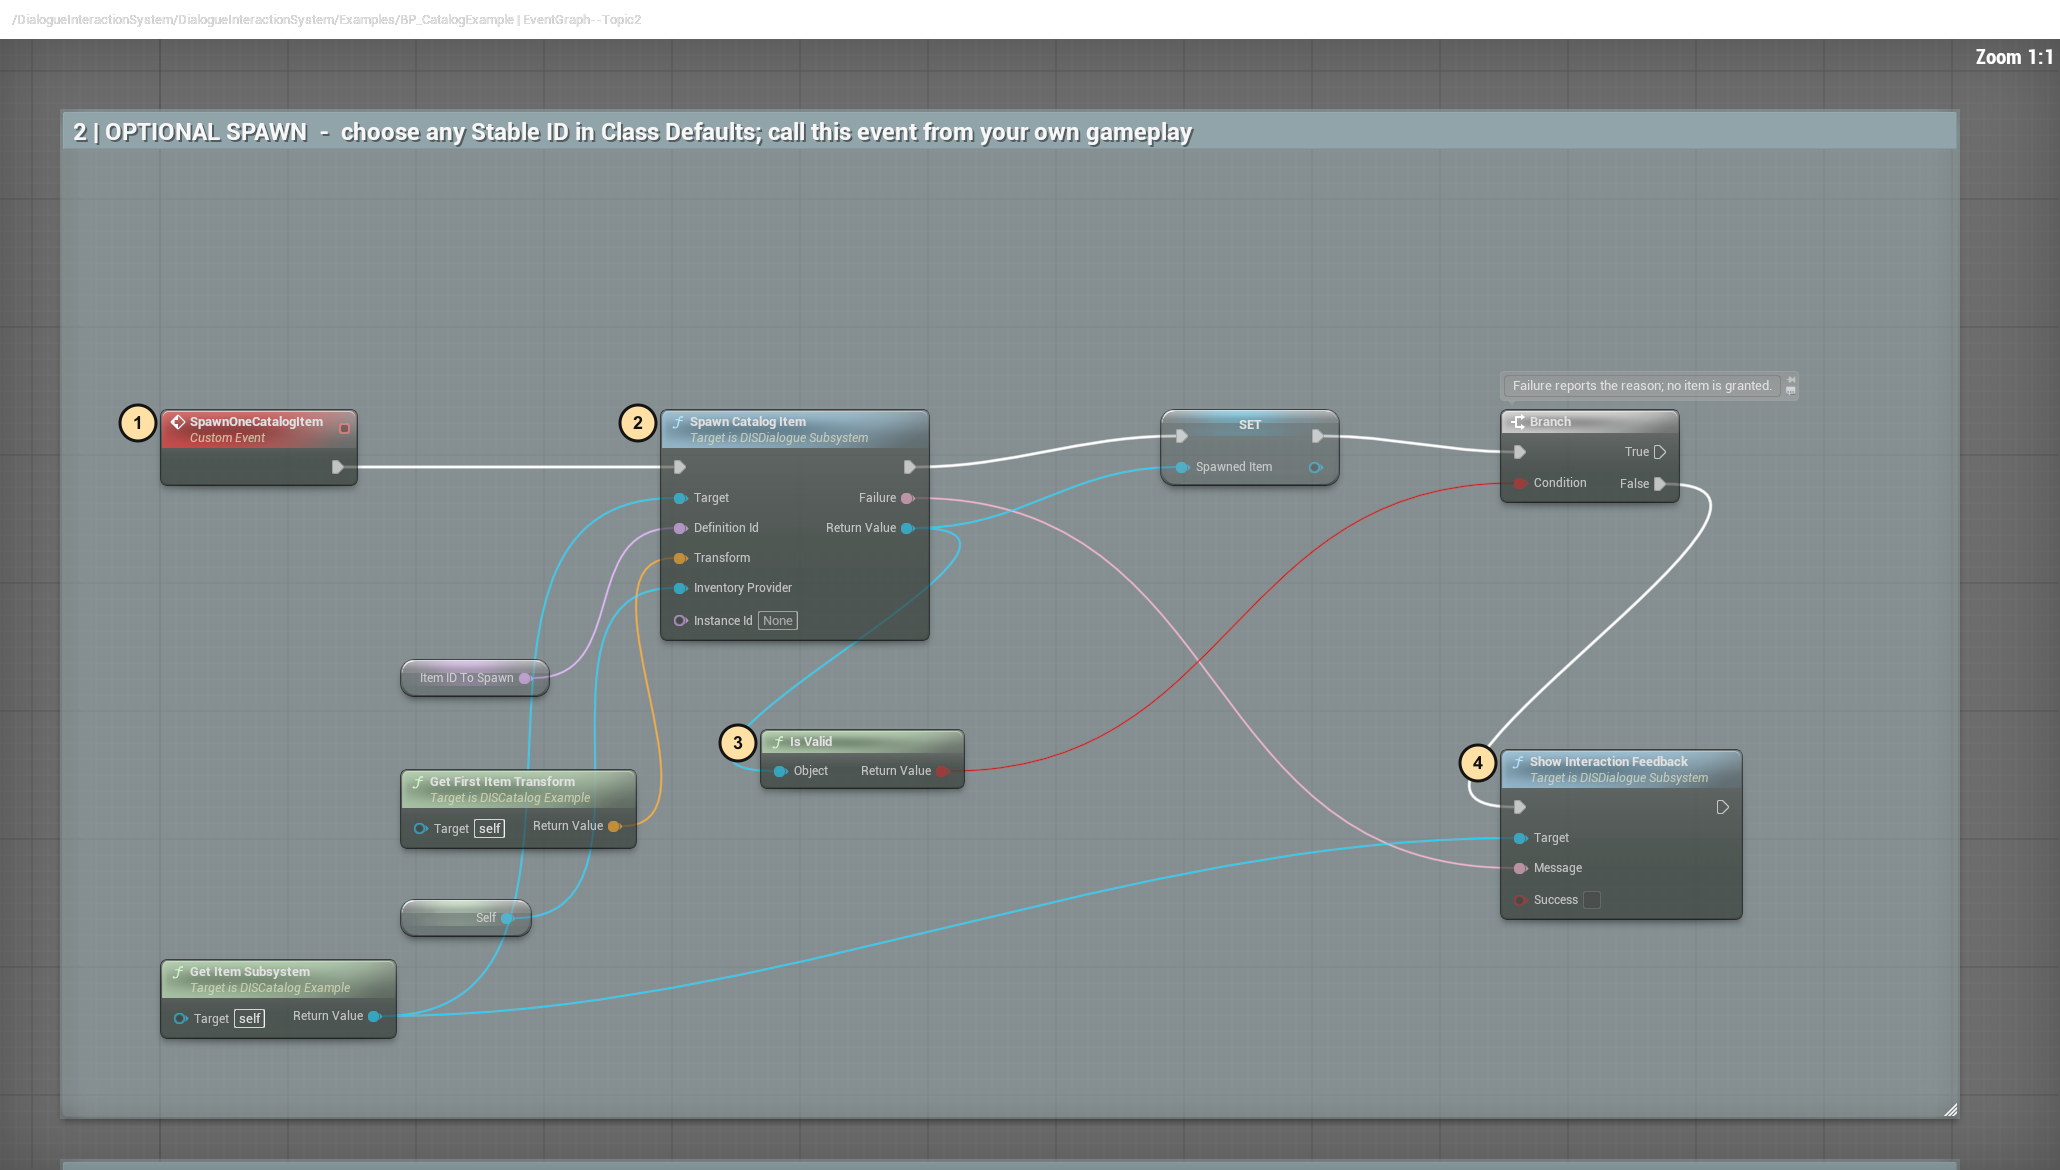Select the Show Interaction Feedback node header
Viewport: 2060px width, 1170px height.
point(1621,769)
